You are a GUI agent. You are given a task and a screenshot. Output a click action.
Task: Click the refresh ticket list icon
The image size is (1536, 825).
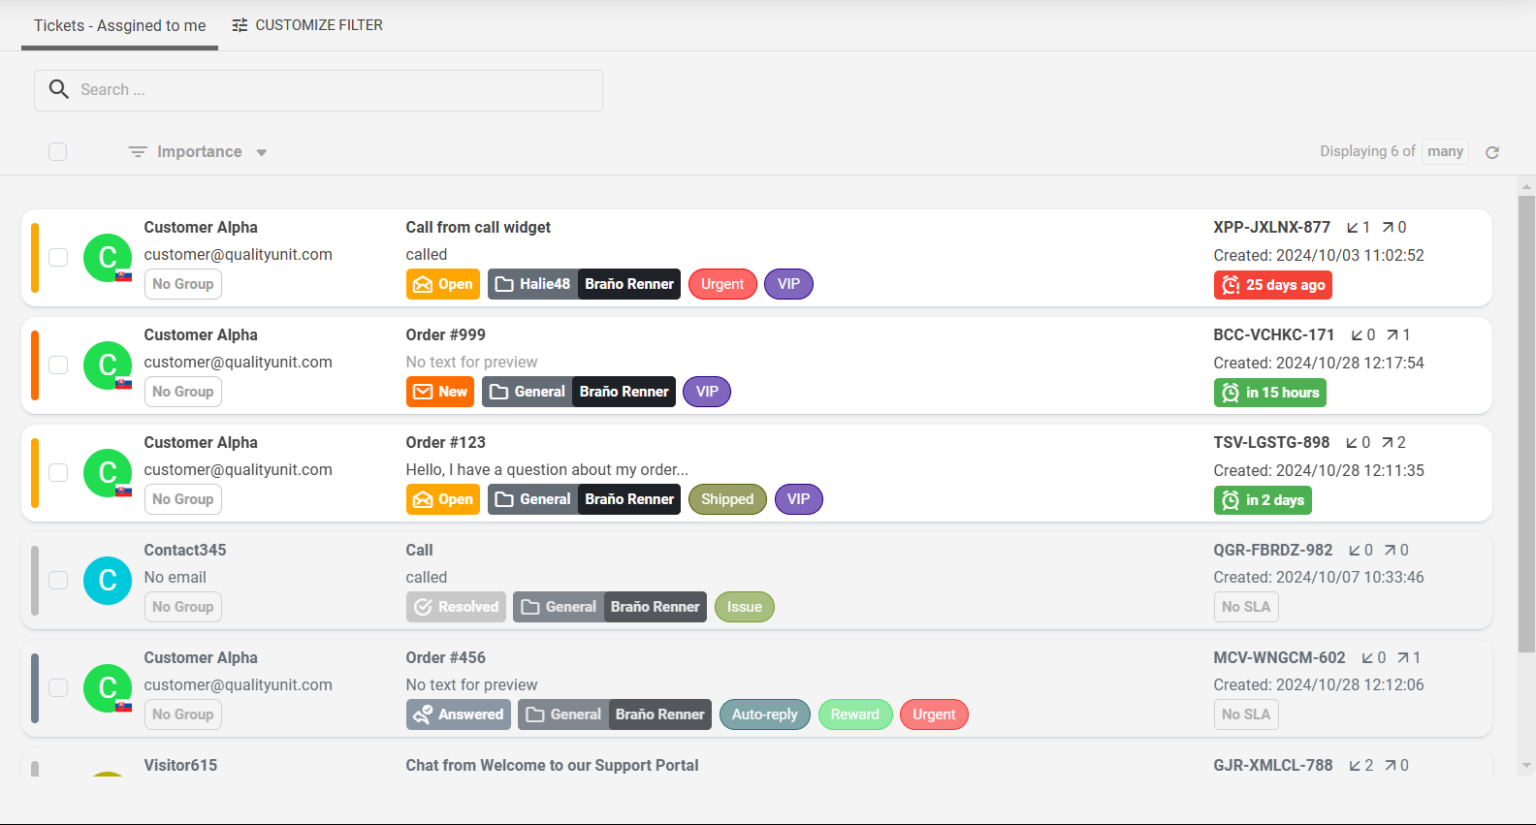click(x=1492, y=152)
